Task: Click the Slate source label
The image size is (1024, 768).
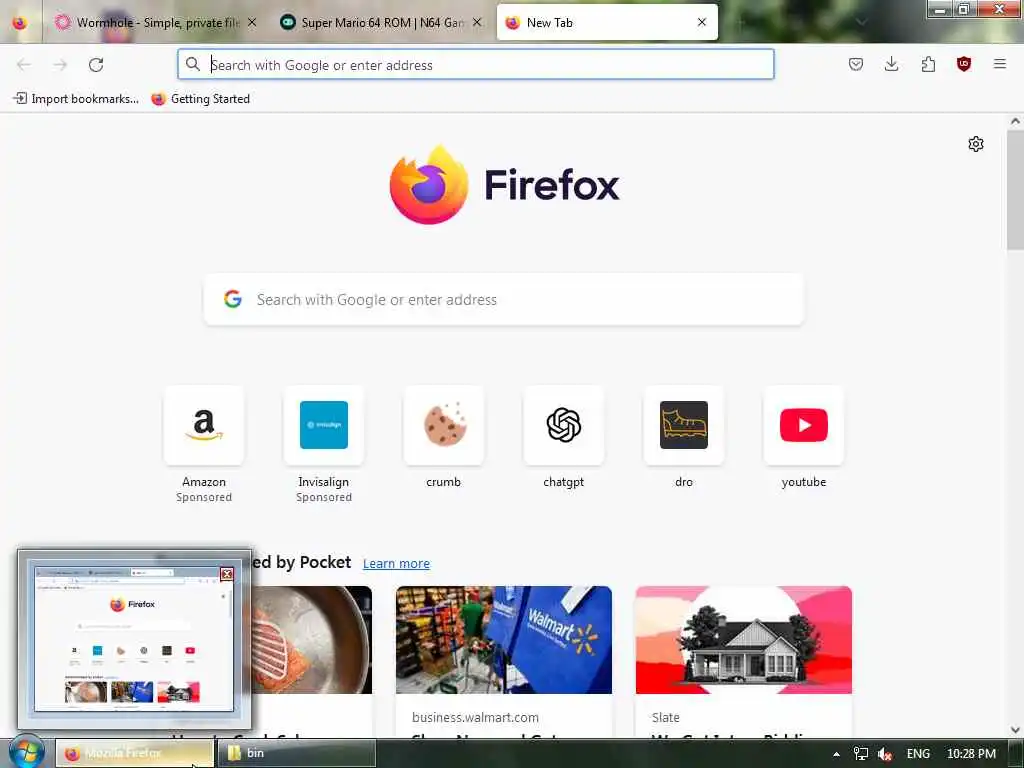Action: coord(665,717)
